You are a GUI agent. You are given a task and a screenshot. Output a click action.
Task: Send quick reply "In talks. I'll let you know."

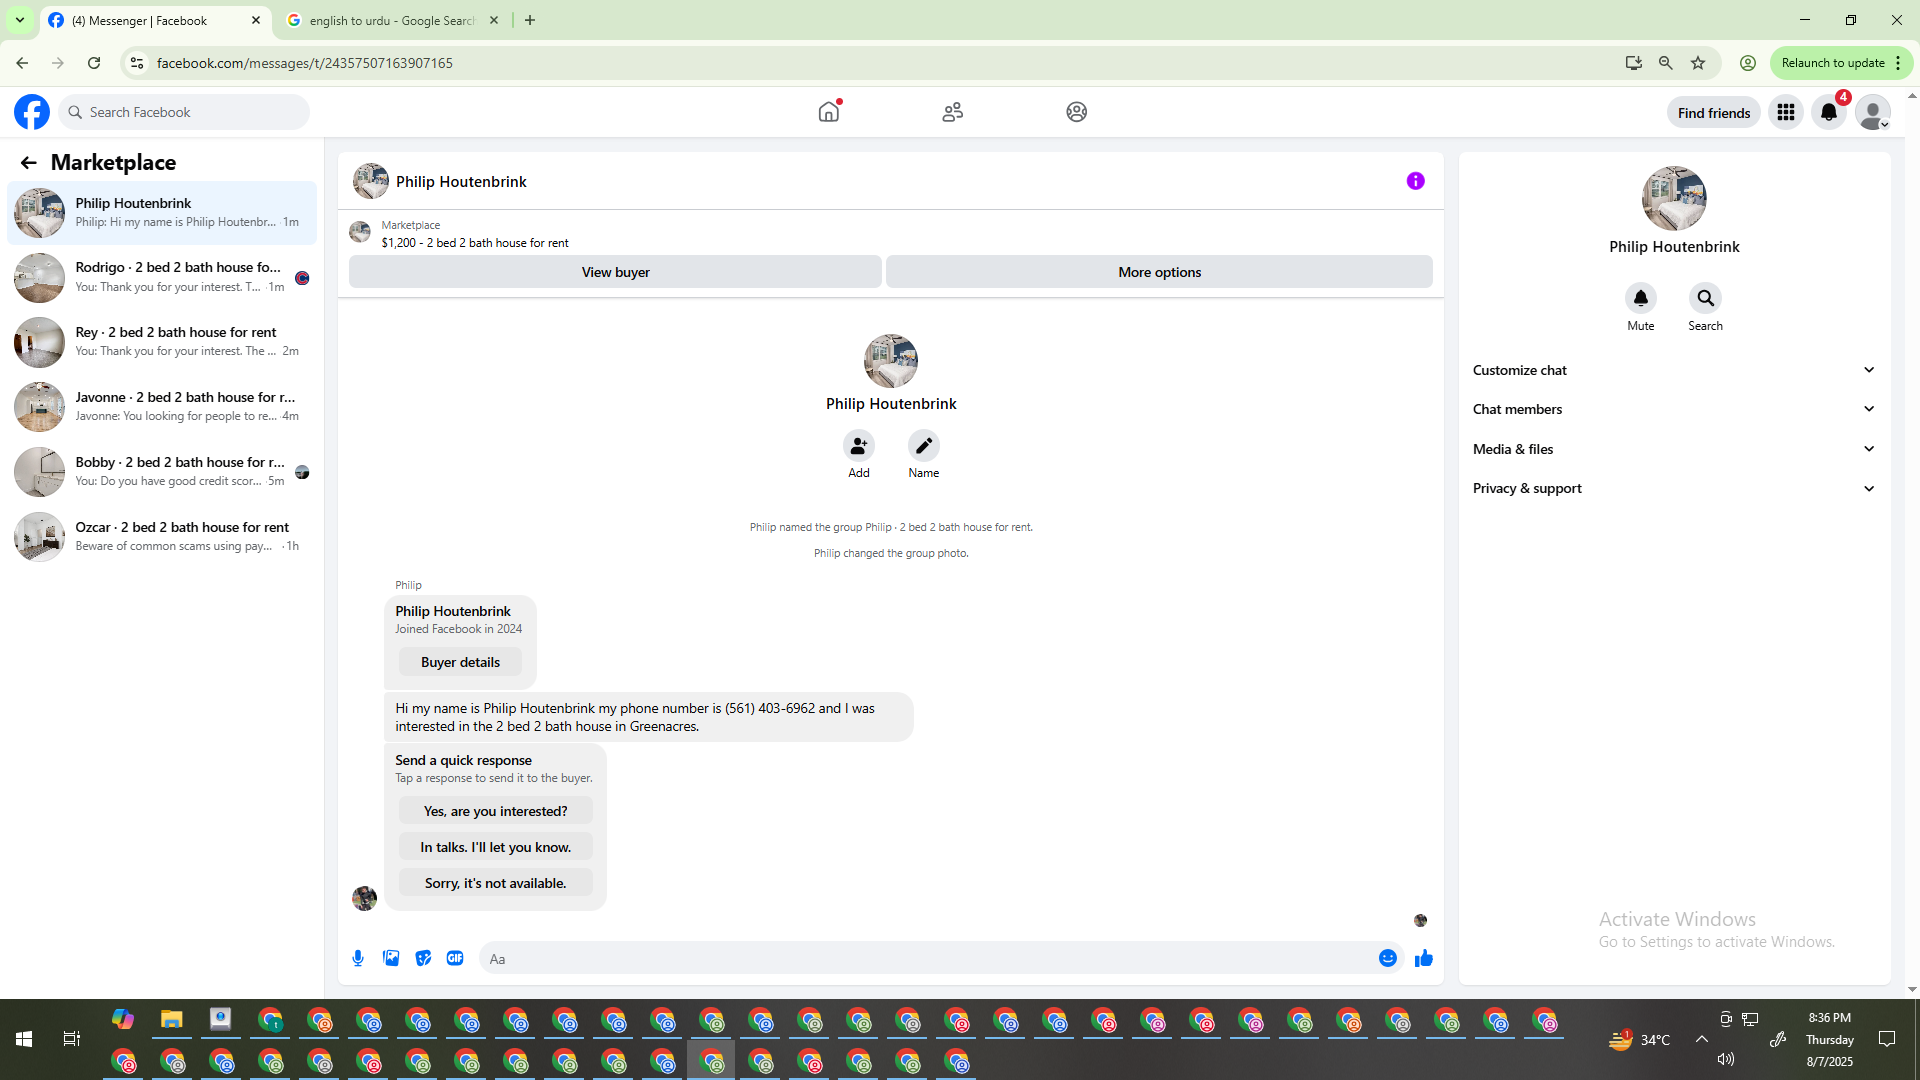(495, 847)
